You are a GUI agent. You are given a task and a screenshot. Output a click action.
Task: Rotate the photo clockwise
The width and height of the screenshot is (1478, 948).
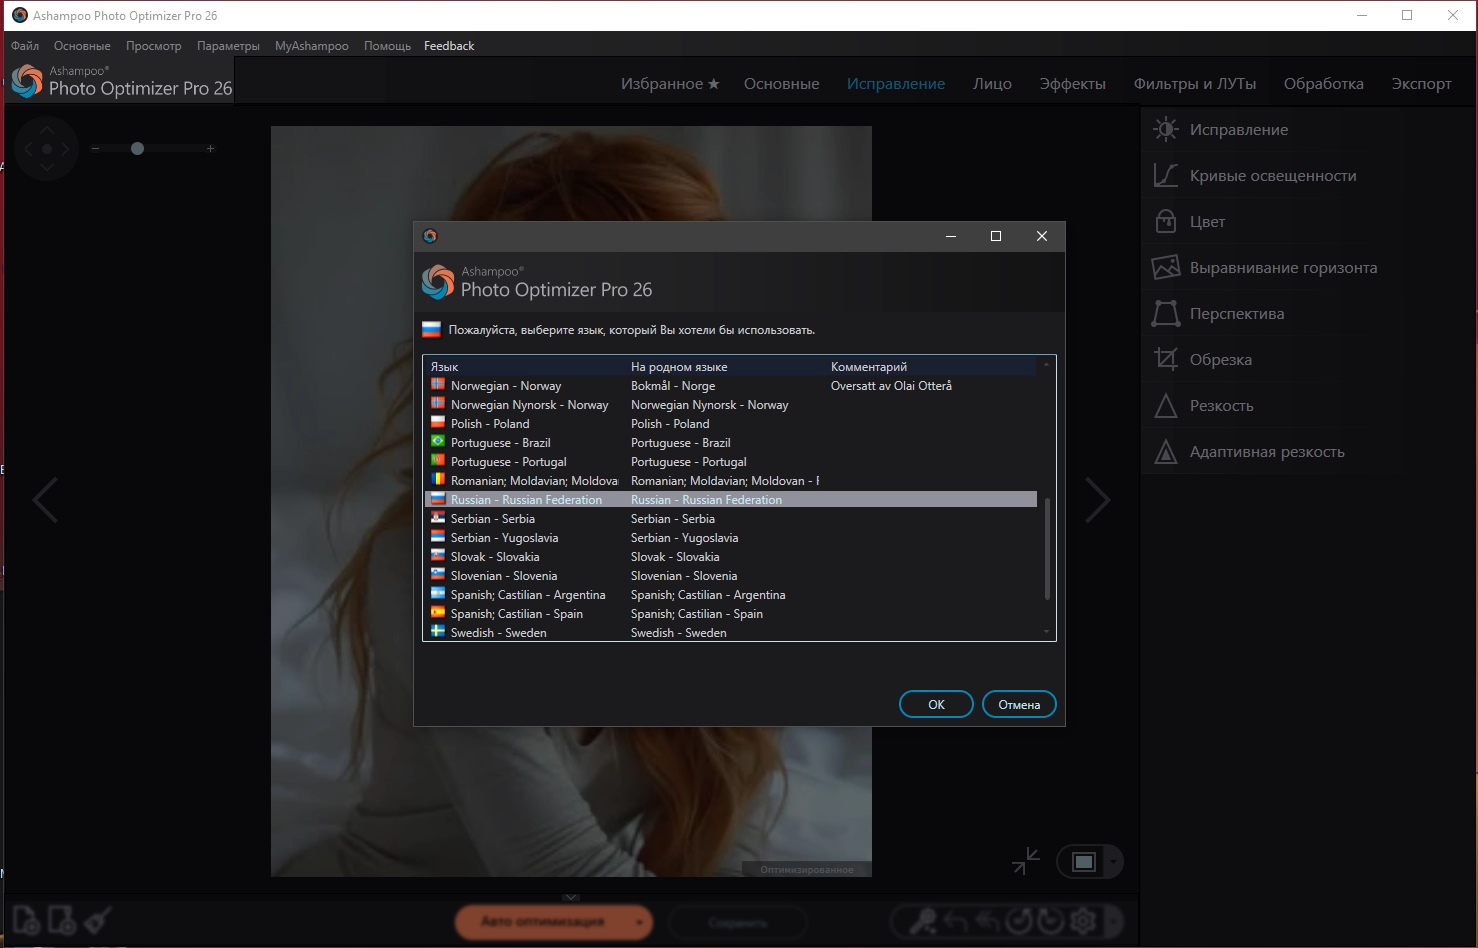coord(1051,921)
